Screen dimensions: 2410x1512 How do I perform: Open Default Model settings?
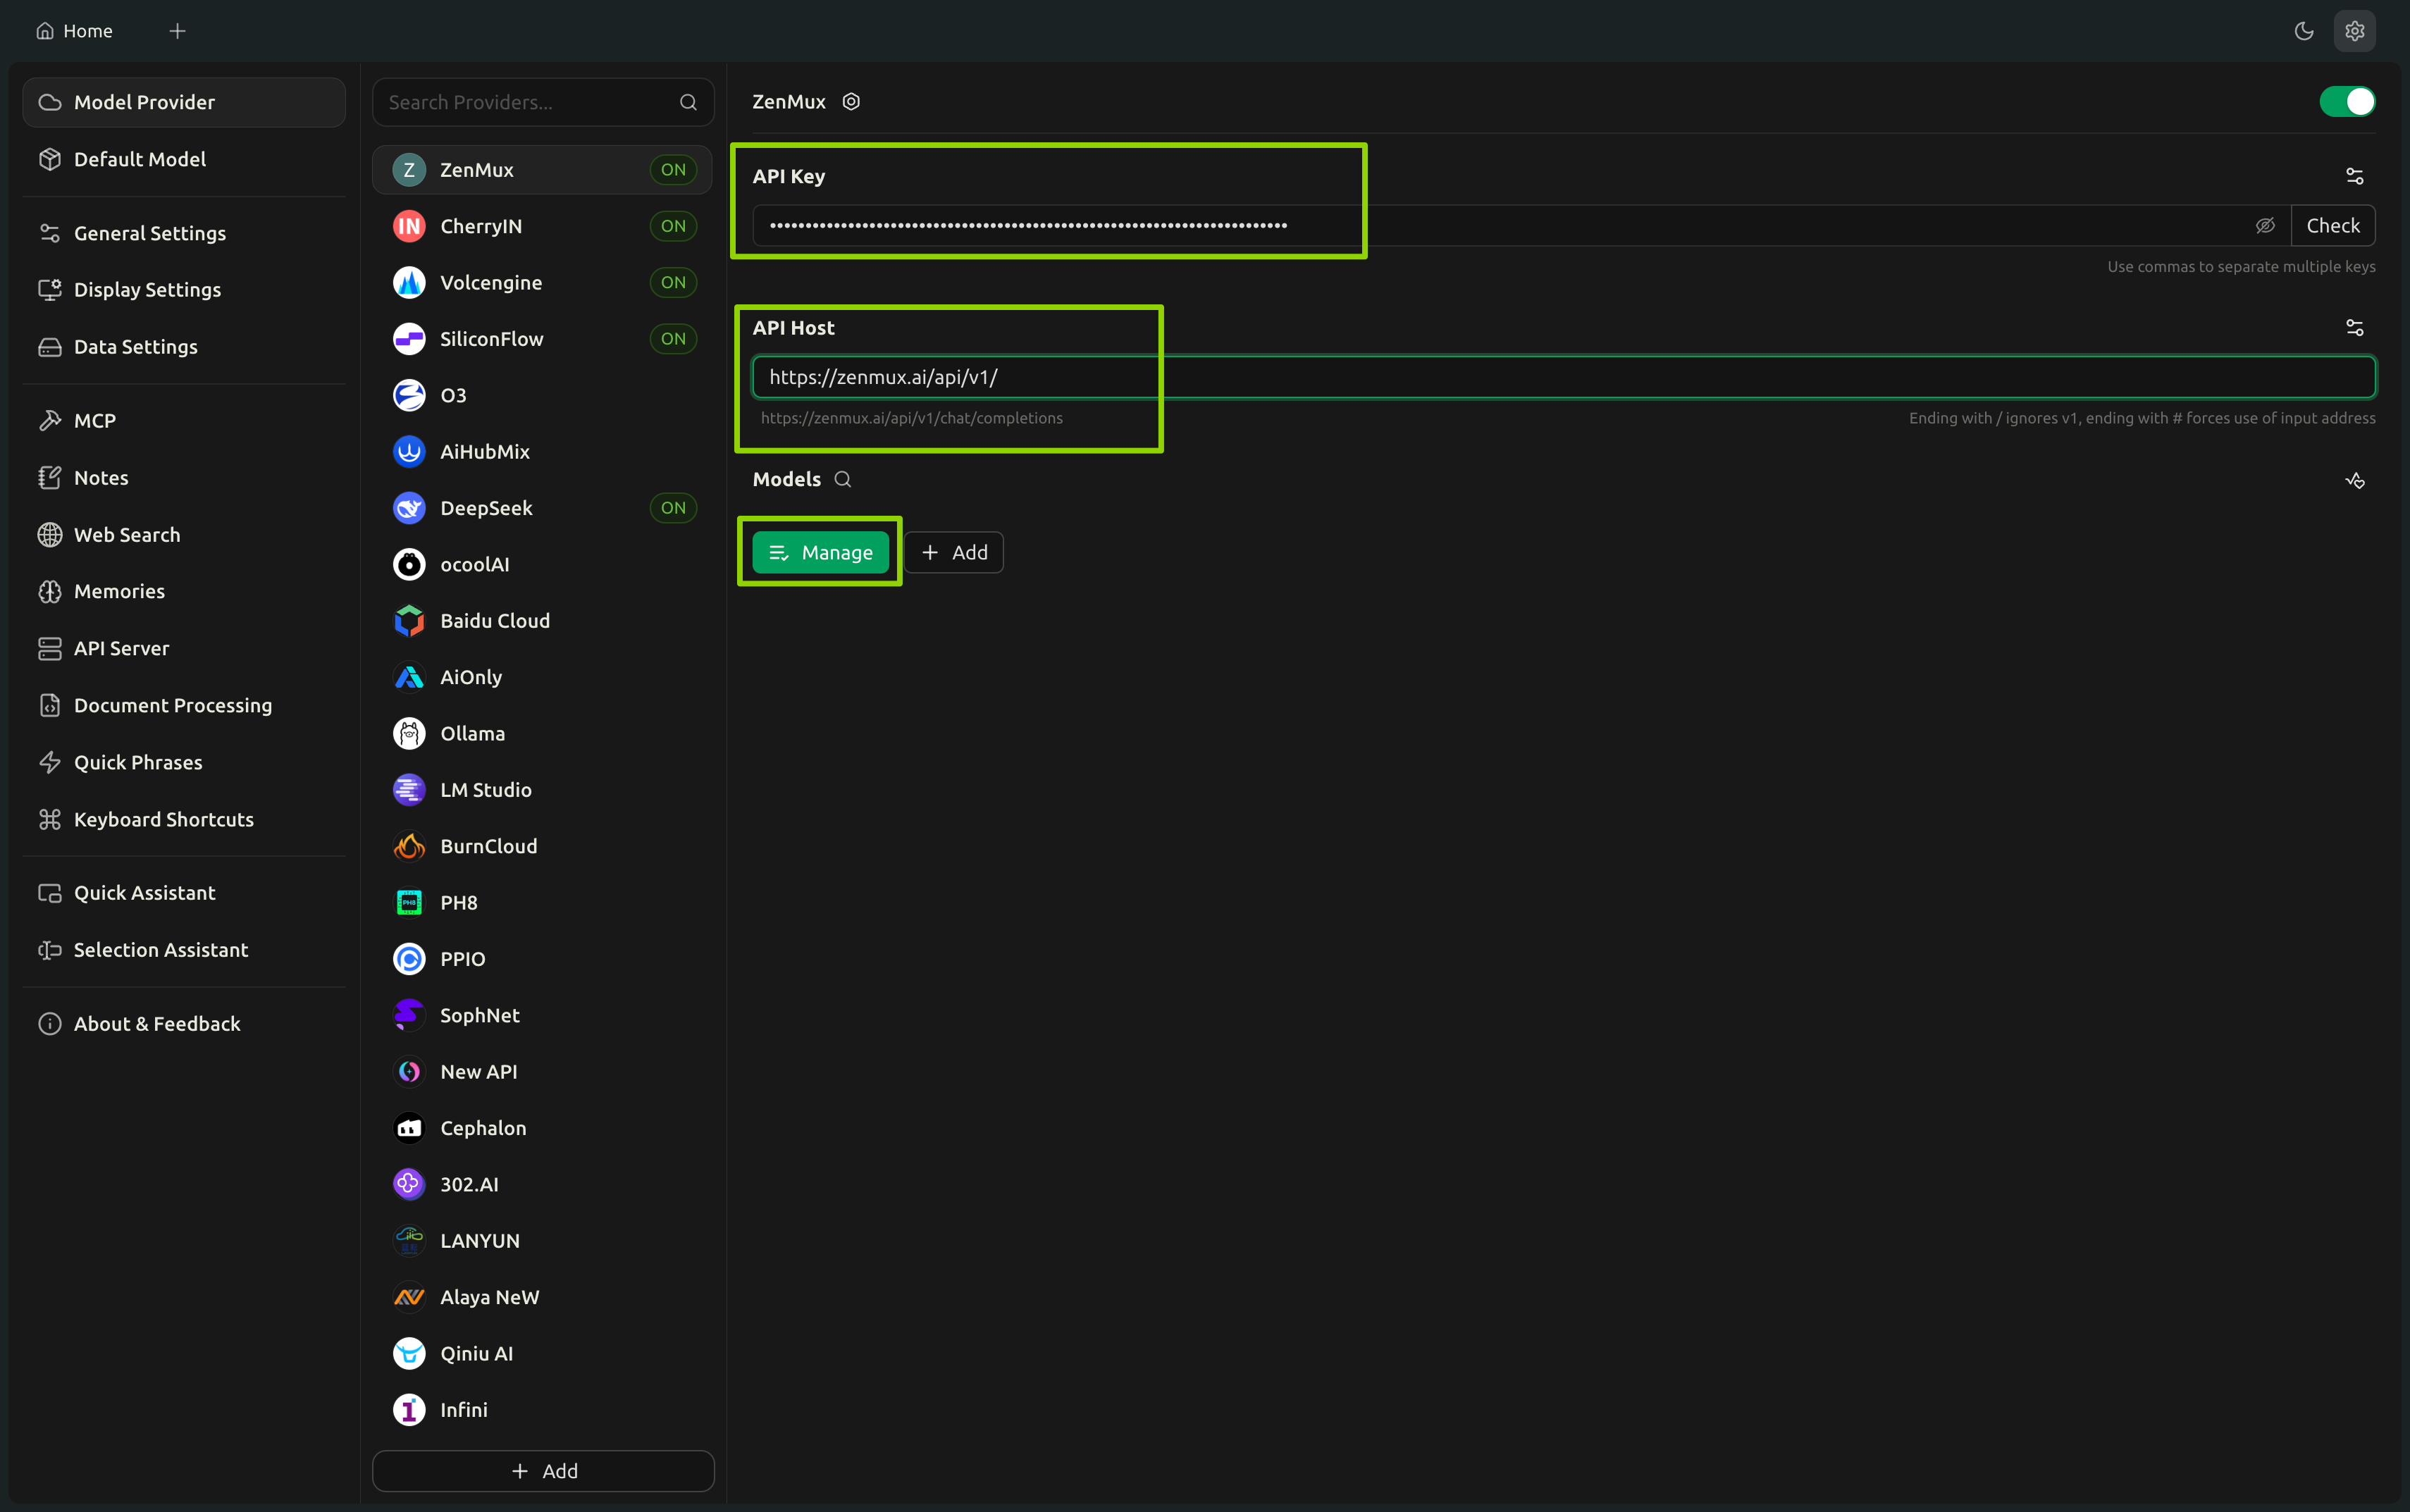[x=184, y=159]
